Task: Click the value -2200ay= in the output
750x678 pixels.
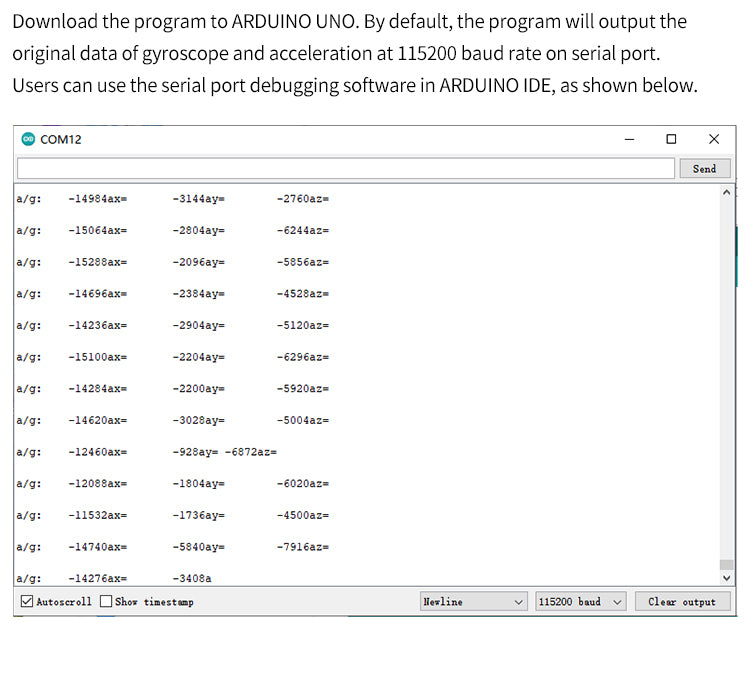Action: pos(199,389)
